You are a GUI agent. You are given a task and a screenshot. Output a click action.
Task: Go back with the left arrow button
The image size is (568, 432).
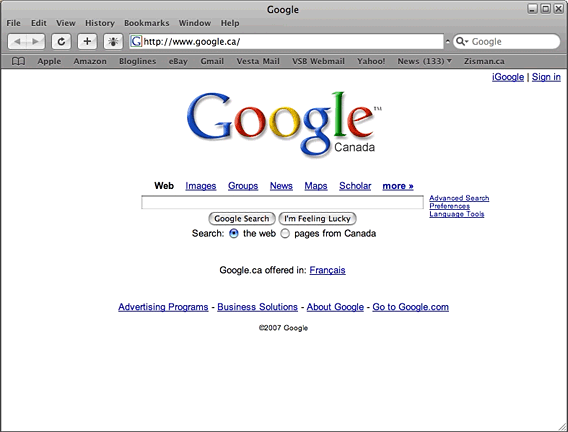point(17,42)
